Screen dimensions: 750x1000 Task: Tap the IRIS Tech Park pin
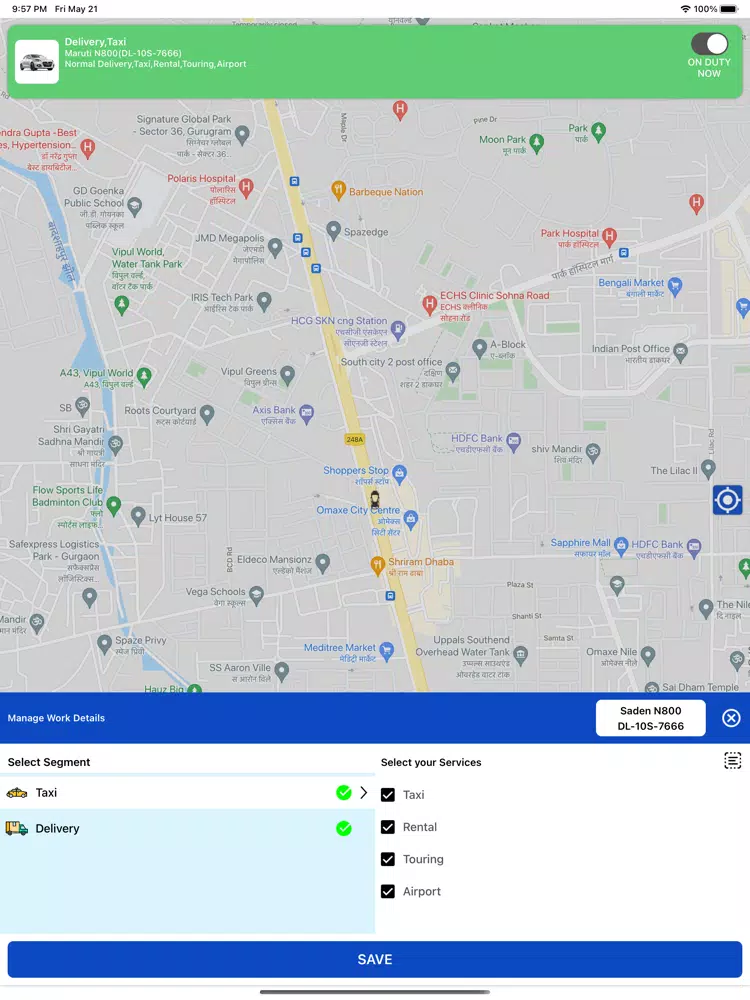coord(264,300)
